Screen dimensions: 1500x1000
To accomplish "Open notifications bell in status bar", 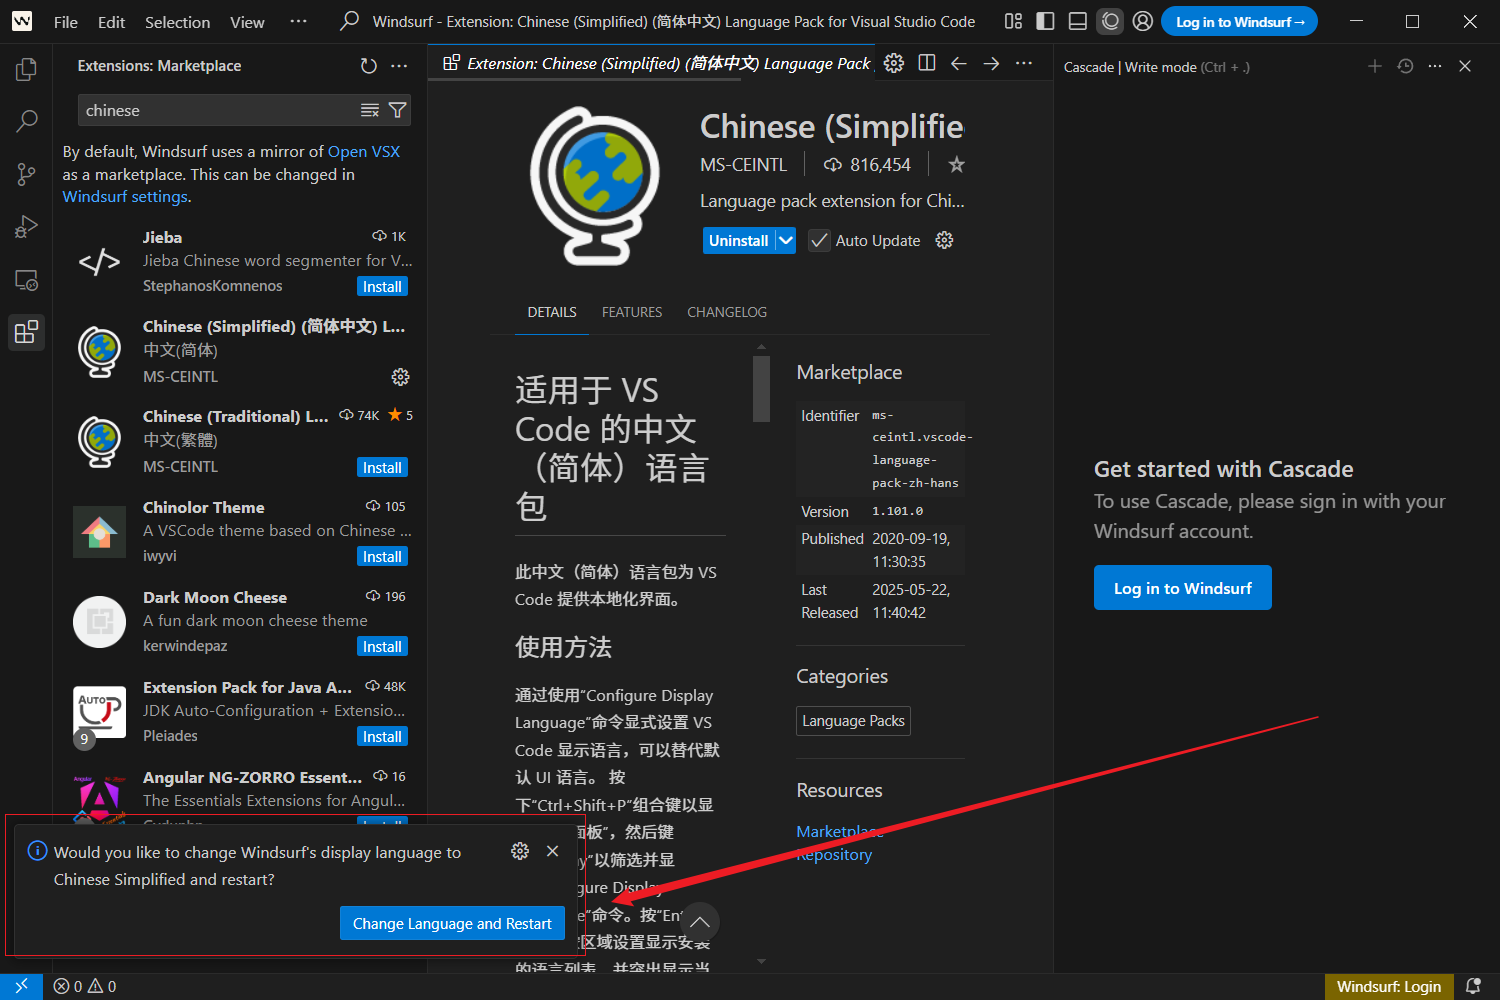I will [1473, 986].
